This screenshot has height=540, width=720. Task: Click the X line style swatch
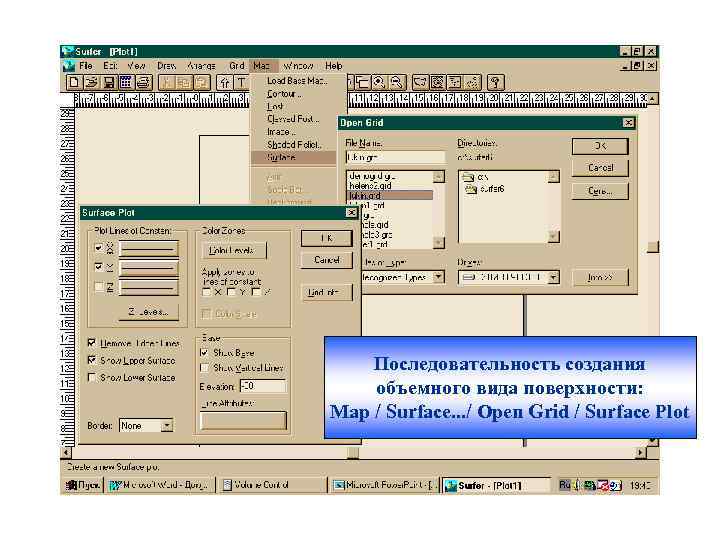[148, 249]
